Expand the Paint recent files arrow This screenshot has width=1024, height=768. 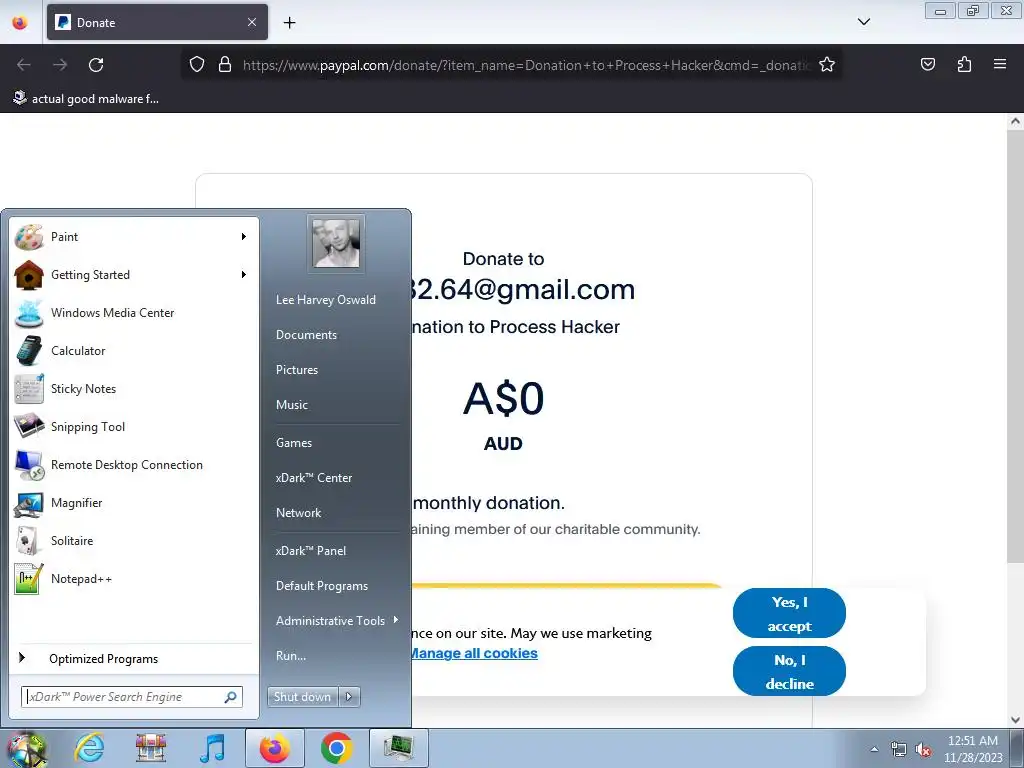244,236
